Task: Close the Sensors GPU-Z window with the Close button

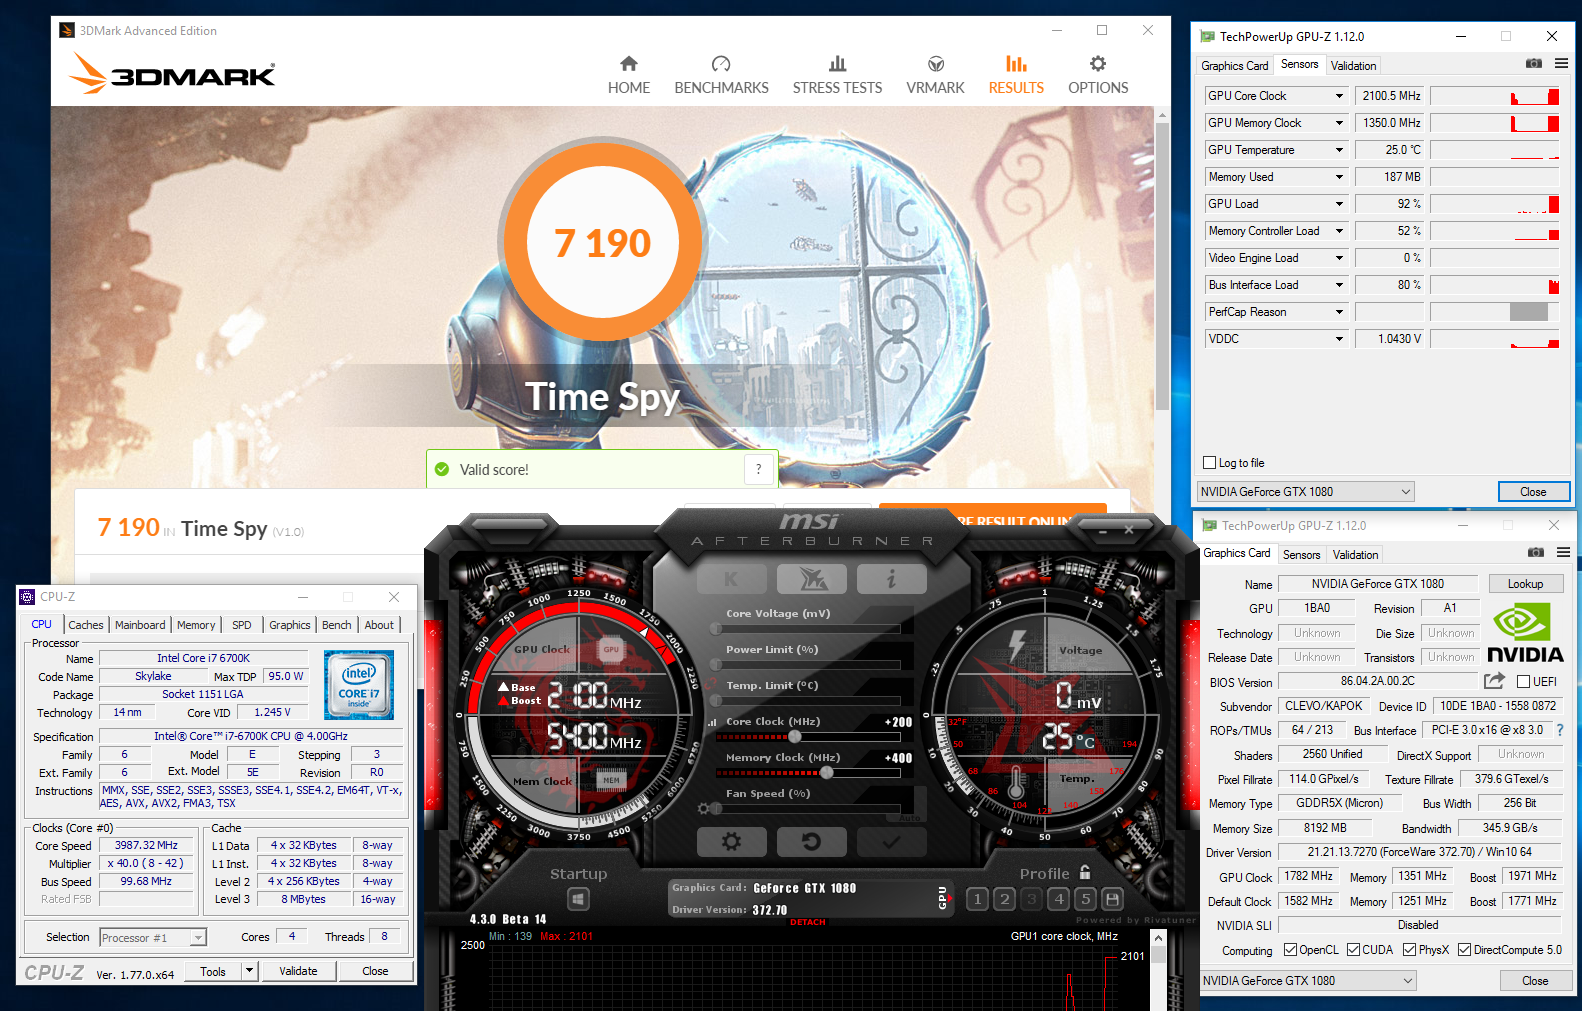Action: point(1533,491)
